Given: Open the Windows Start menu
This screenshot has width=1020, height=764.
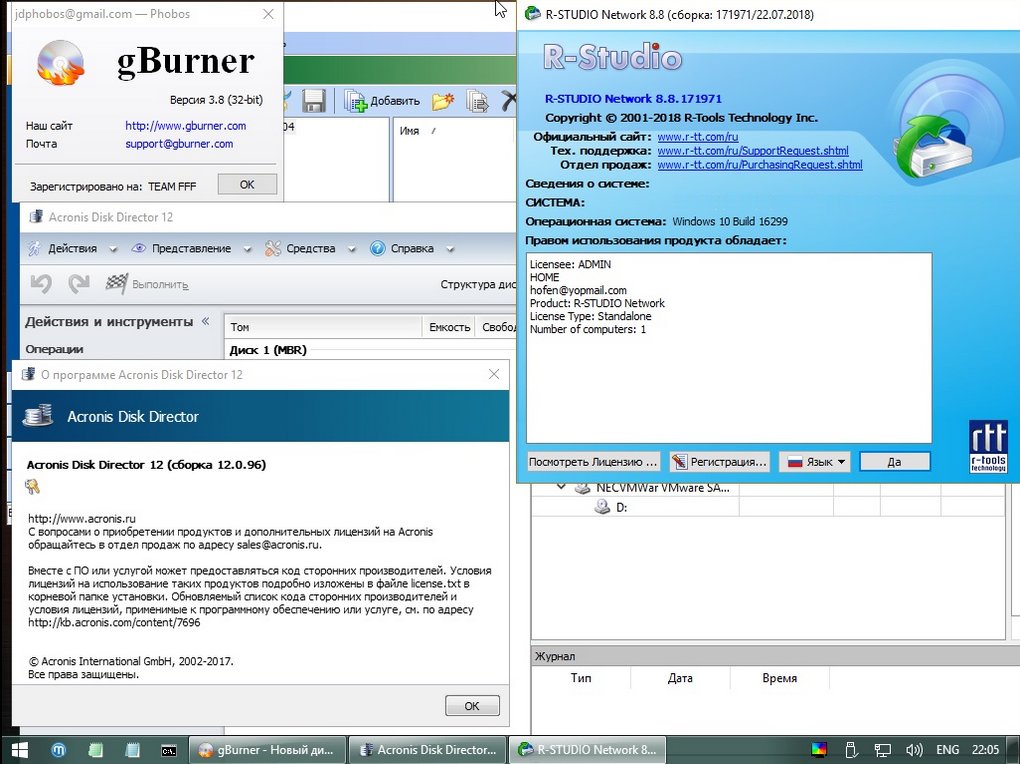Looking at the screenshot, I should [x=20, y=750].
